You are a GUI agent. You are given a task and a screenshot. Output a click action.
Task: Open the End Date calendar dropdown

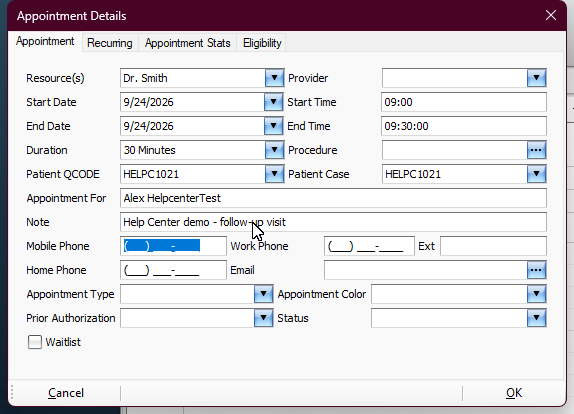[273, 126]
